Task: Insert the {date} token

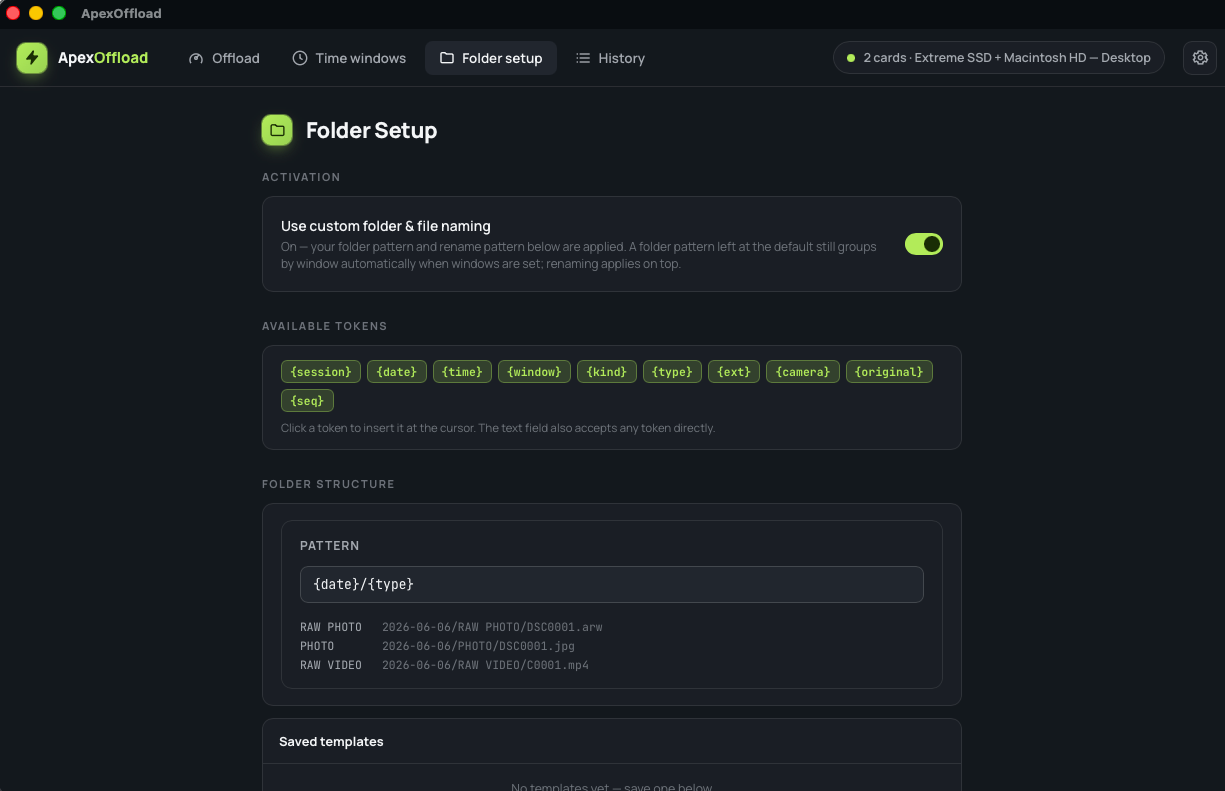Action: (397, 372)
